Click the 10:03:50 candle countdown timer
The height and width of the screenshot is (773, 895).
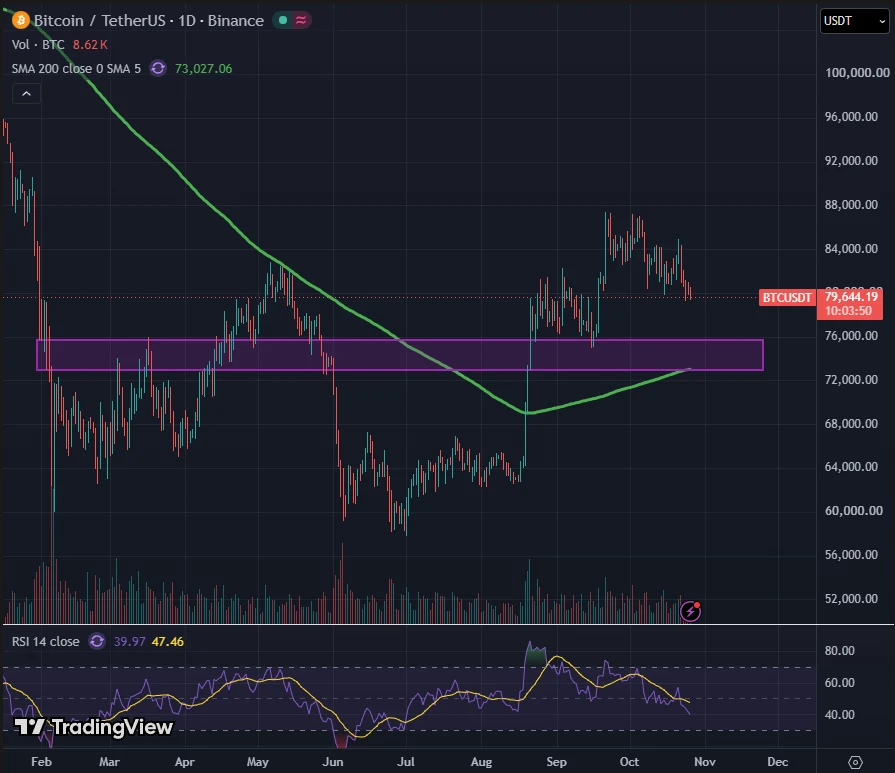coord(848,311)
